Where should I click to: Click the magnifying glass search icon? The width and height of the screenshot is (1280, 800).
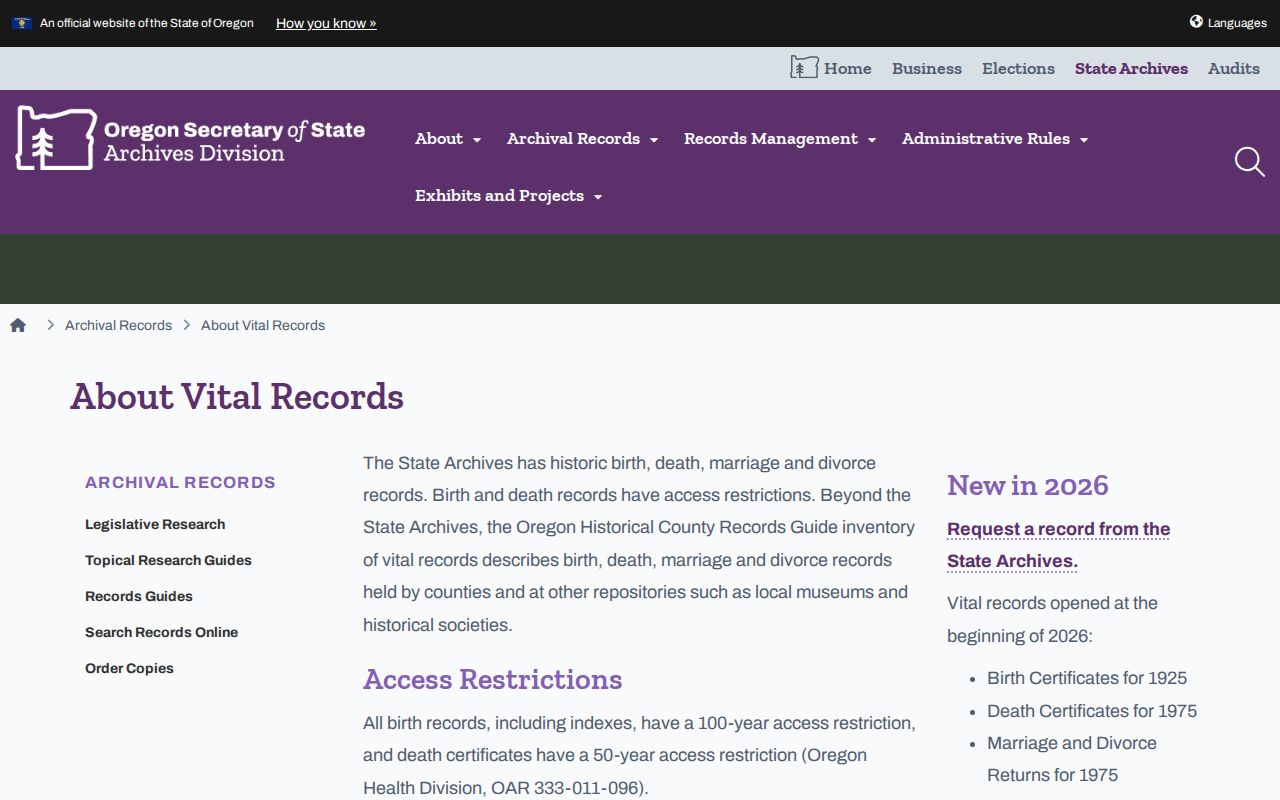pyautogui.click(x=1249, y=162)
